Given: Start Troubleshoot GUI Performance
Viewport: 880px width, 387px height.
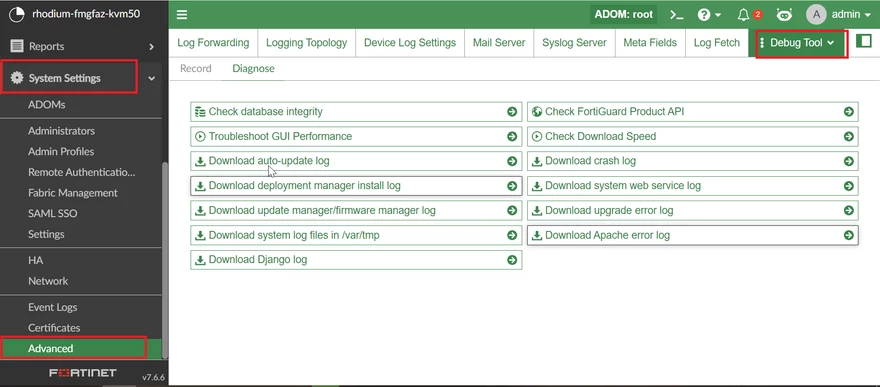Looking at the screenshot, I should pos(356,136).
